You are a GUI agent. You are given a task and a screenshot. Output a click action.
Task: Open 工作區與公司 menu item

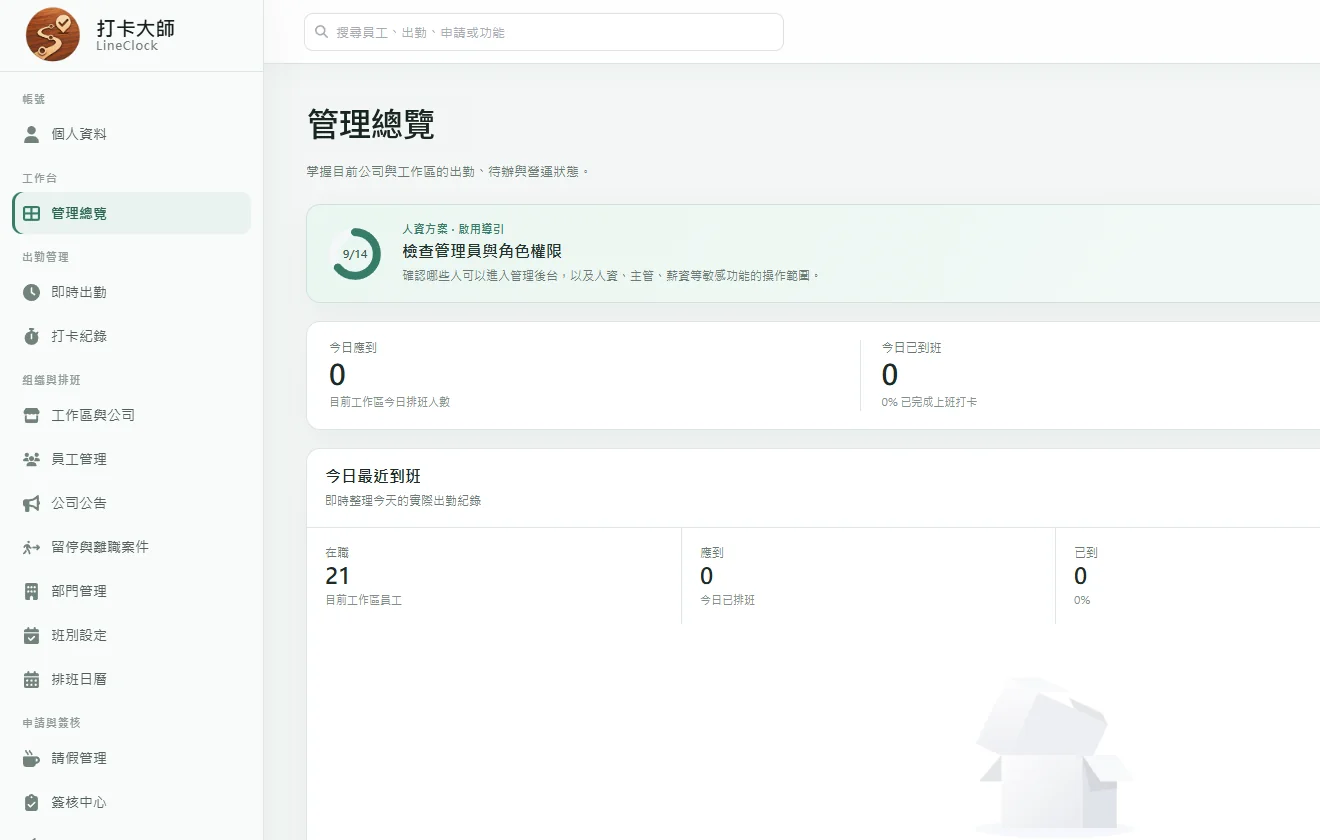tap(132, 415)
